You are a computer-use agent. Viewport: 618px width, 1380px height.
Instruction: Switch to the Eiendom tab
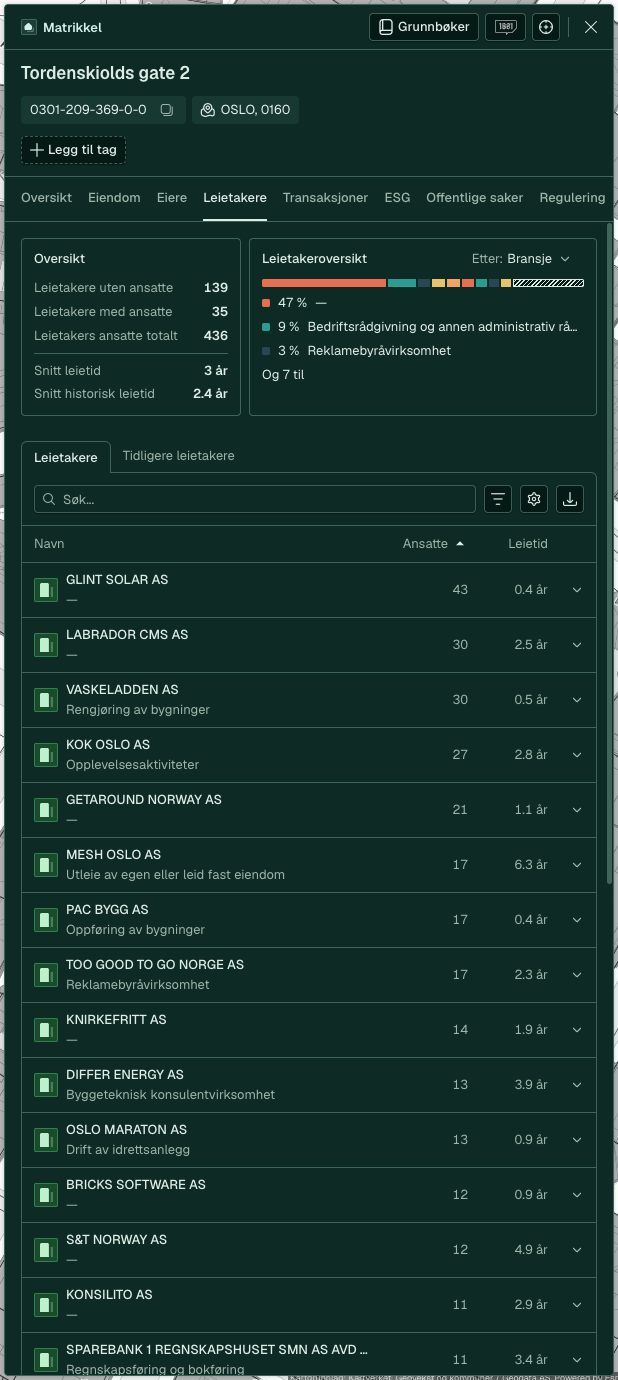point(114,198)
